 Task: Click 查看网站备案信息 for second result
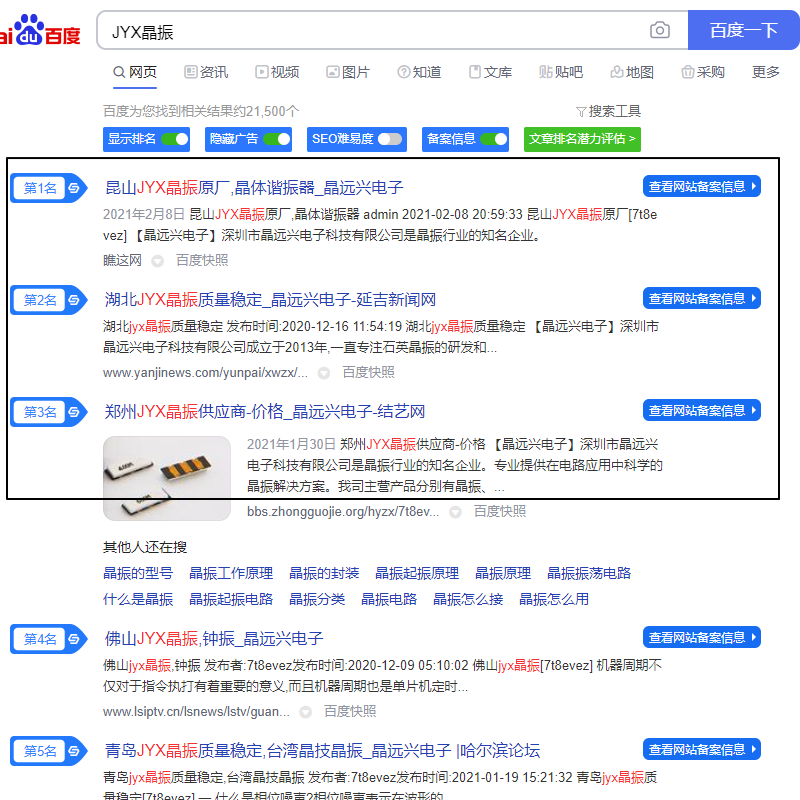(702, 298)
